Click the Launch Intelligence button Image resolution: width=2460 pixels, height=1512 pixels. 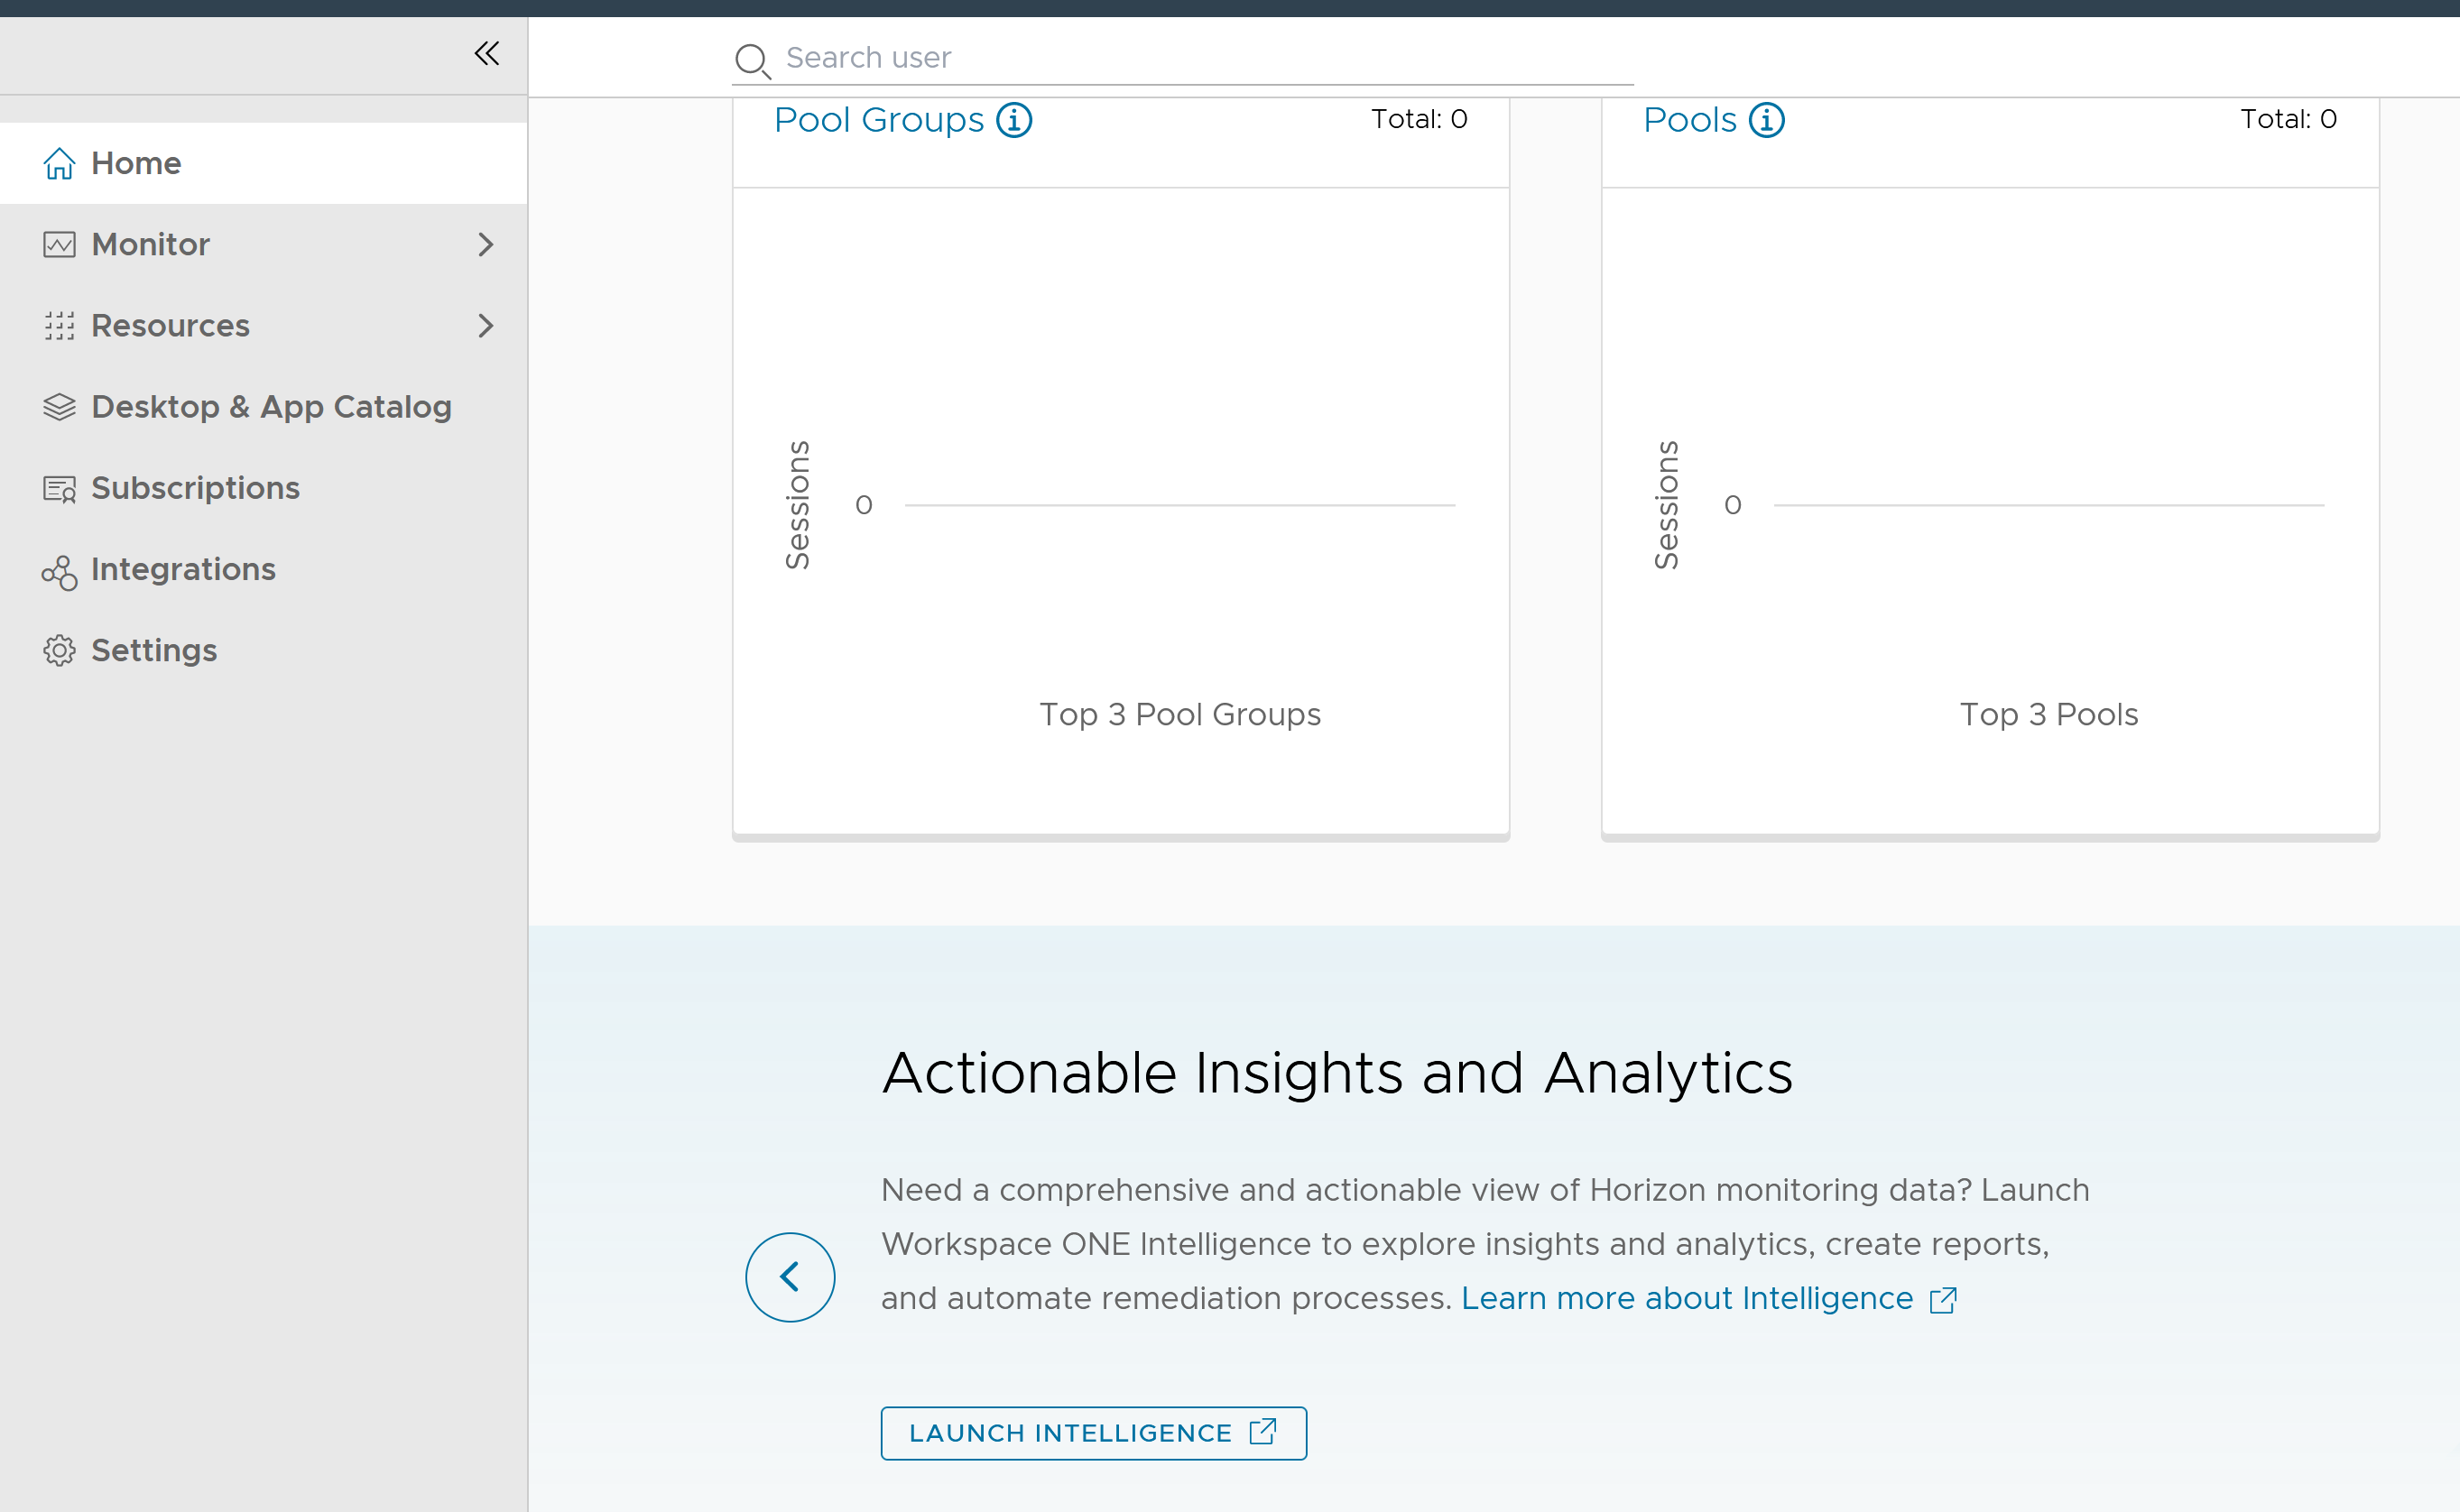point(1094,1433)
